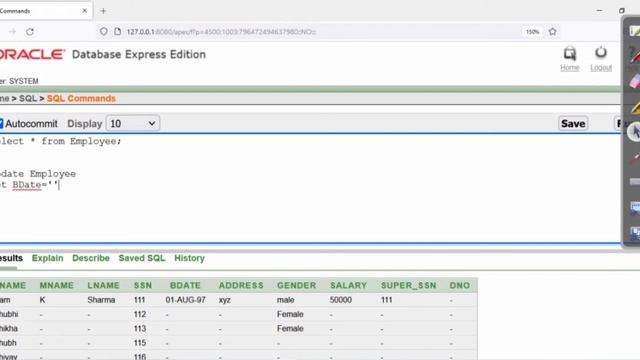640x360 pixels.
Task: Click the GENDER column header
Action: tap(296, 285)
